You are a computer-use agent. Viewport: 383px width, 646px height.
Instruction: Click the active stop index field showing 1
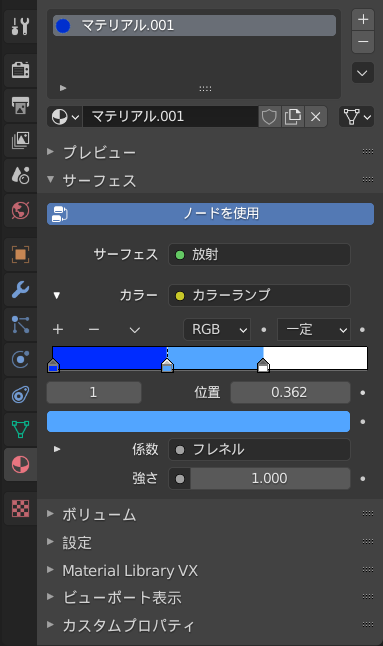[94, 392]
